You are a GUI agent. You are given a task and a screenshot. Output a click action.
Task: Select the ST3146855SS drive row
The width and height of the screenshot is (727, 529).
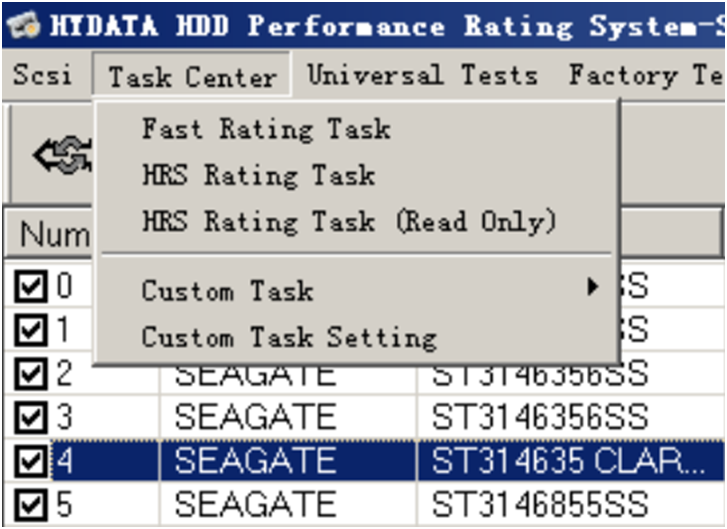point(364,504)
